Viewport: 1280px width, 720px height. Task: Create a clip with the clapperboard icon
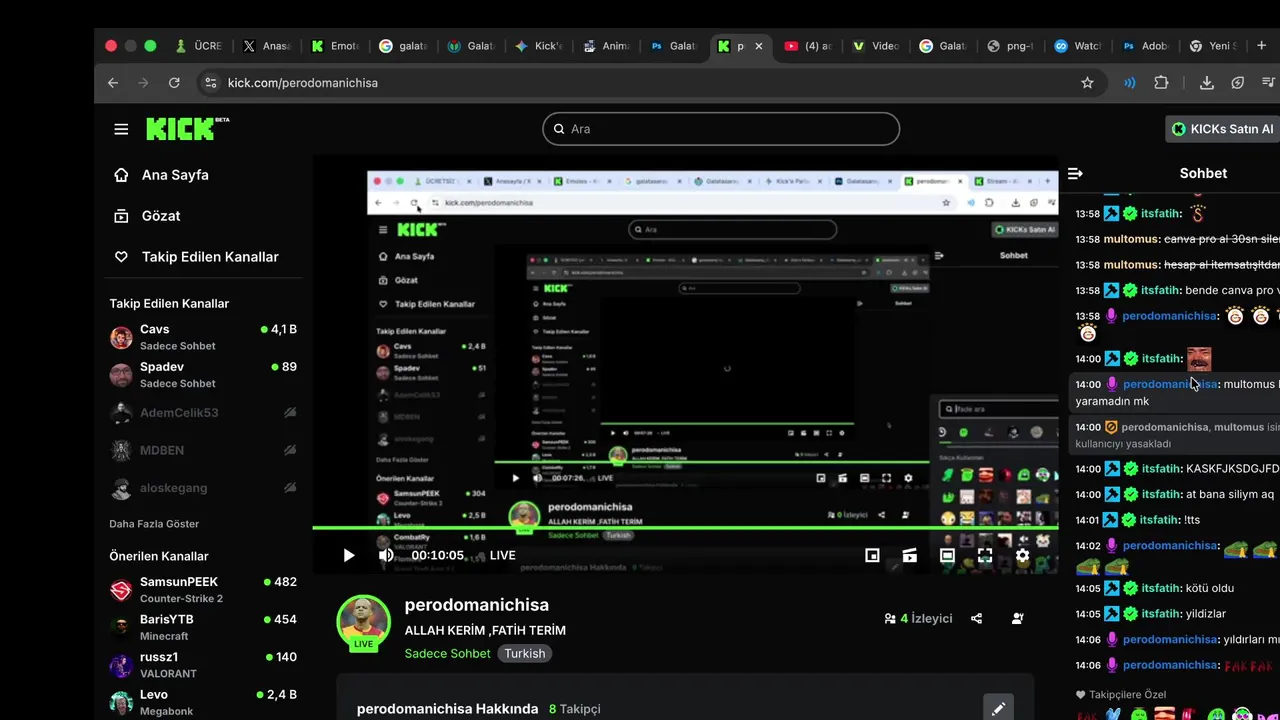click(x=909, y=555)
